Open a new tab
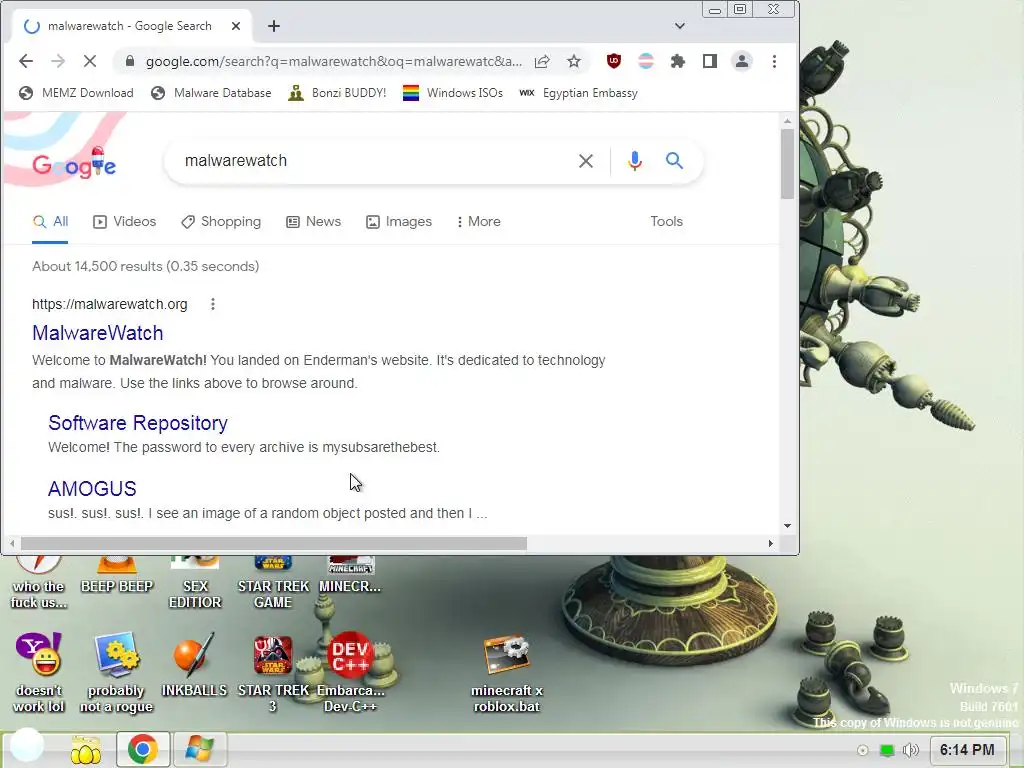Image resolution: width=1024 pixels, height=768 pixels. (x=274, y=26)
